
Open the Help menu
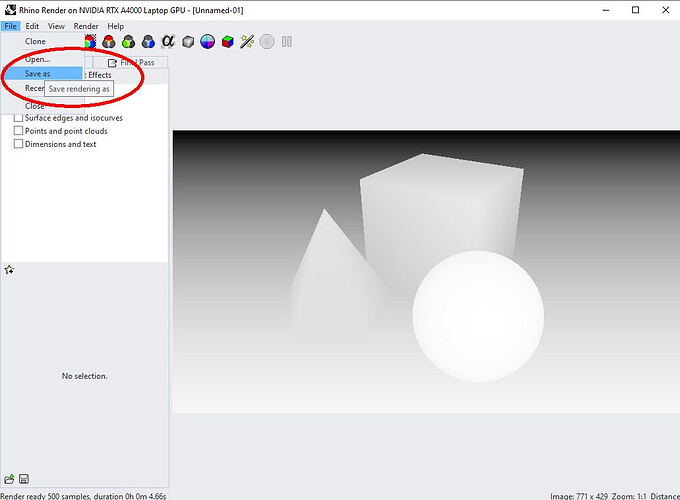116,26
